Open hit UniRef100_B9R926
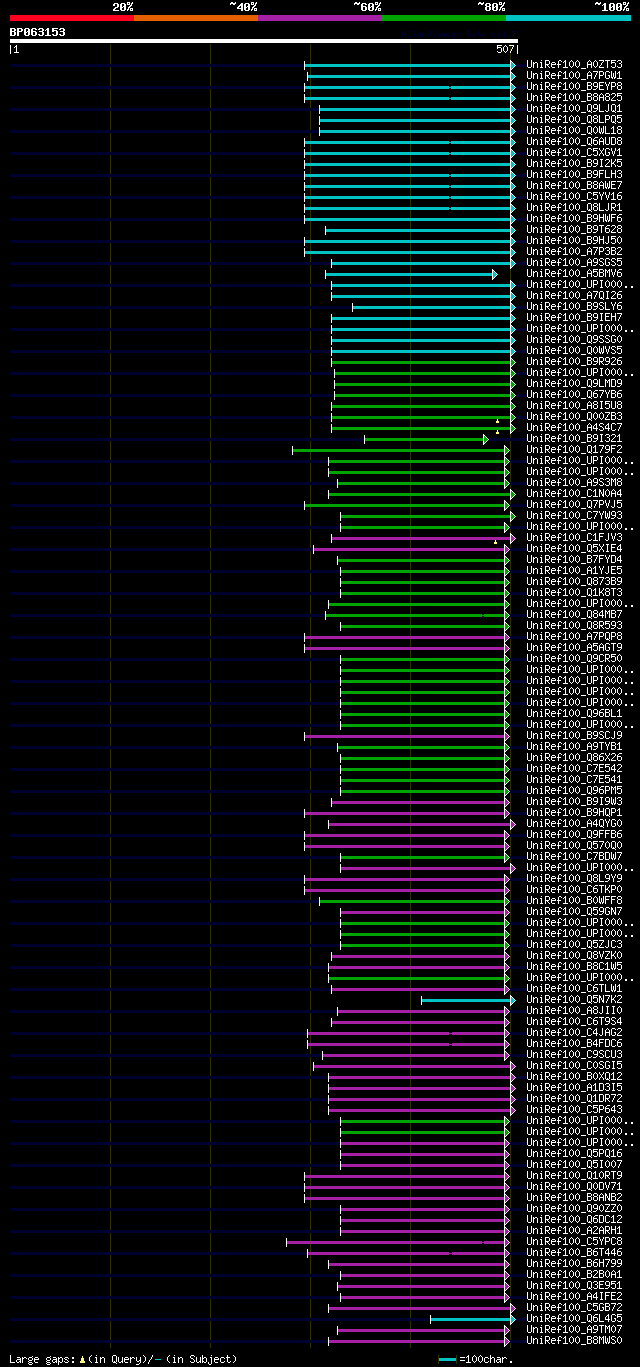The image size is (640, 1367). tap(574, 362)
